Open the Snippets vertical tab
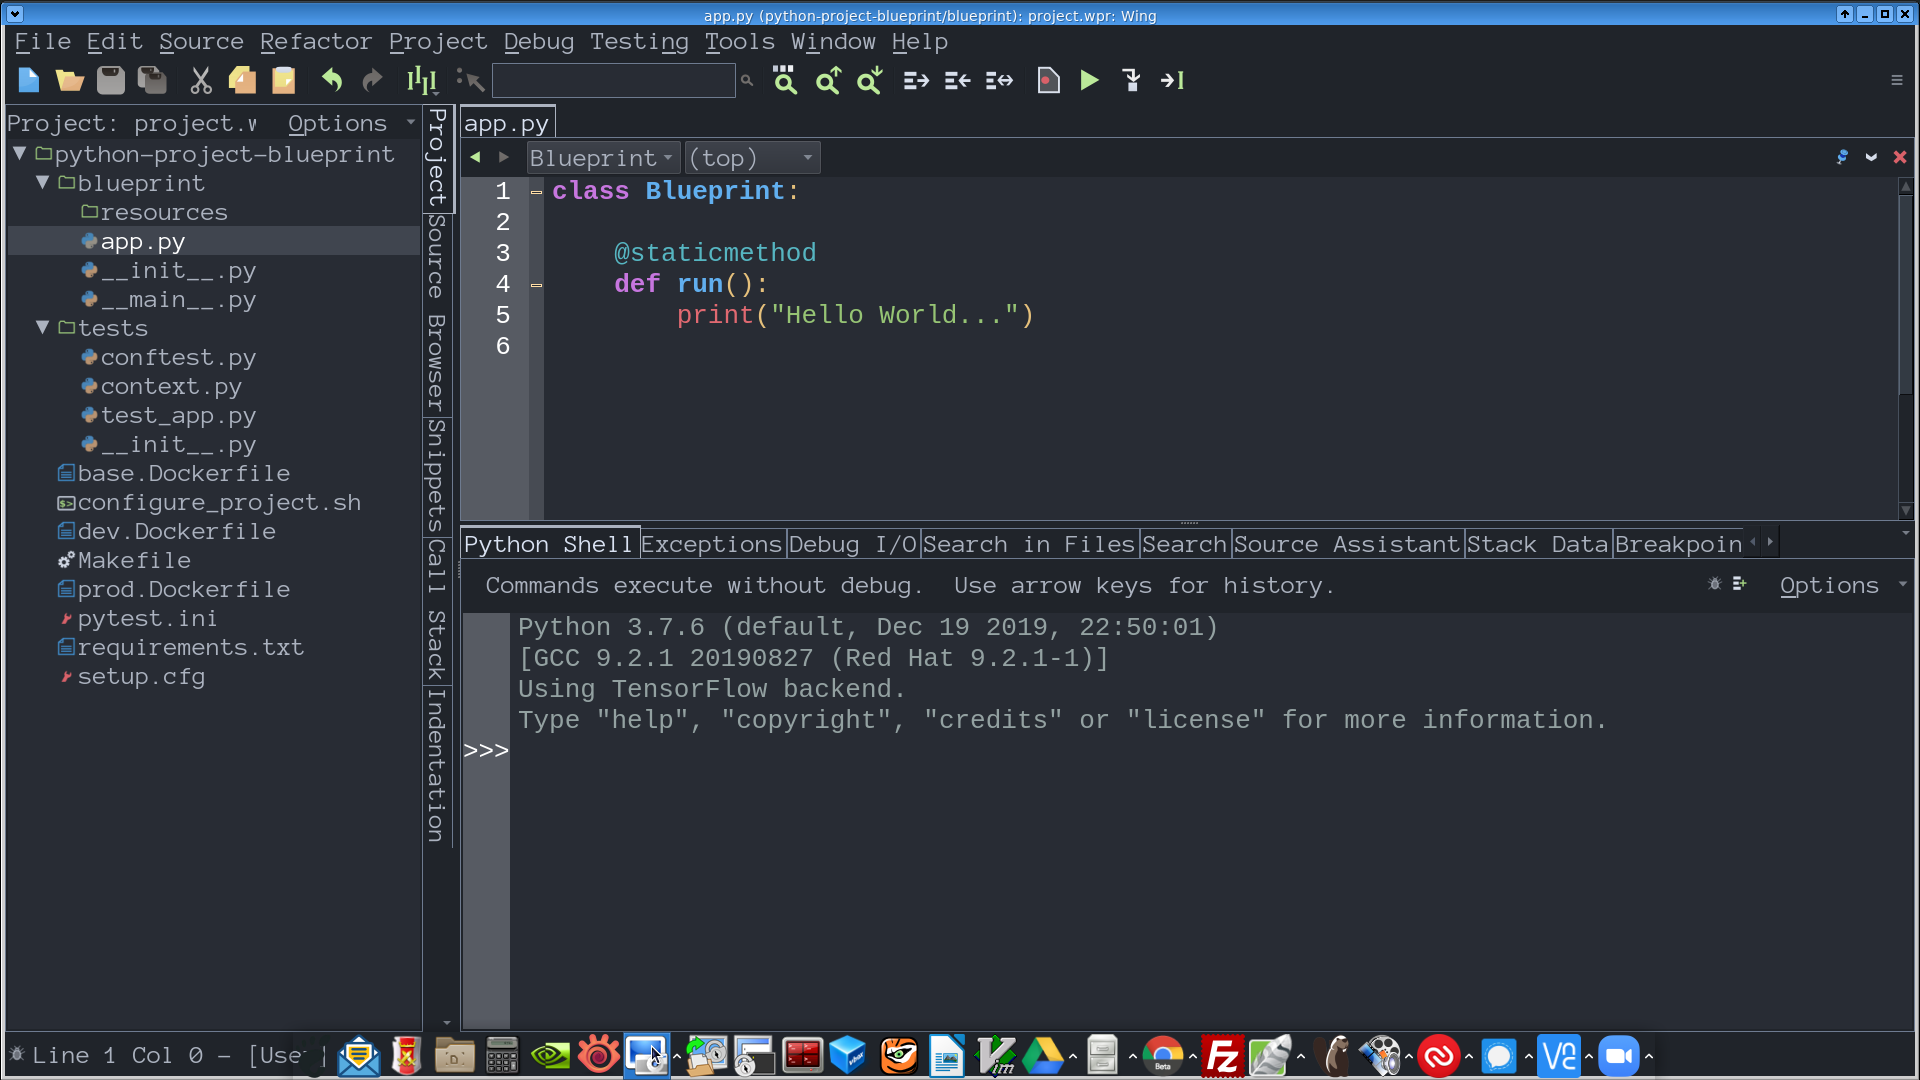Viewport: 1920px width, 1080px height. [x=437, y=476]
